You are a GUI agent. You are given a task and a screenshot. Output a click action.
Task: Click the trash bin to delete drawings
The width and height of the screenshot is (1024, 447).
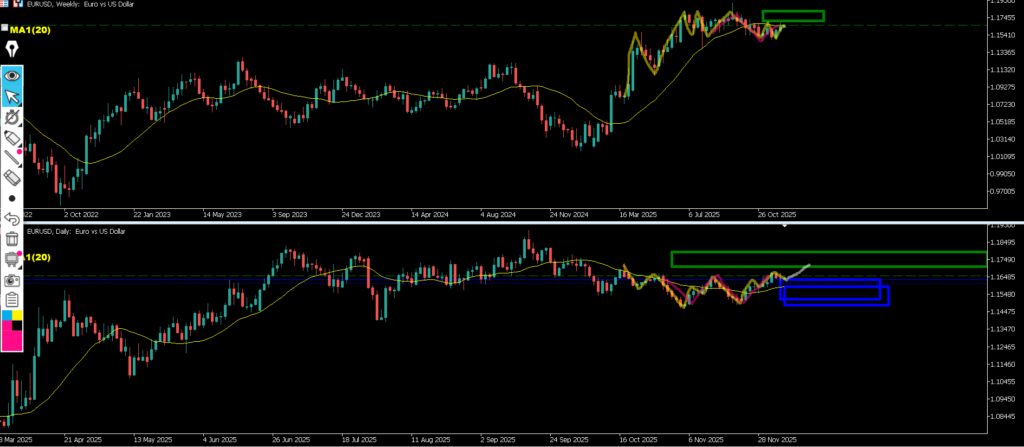12,238
